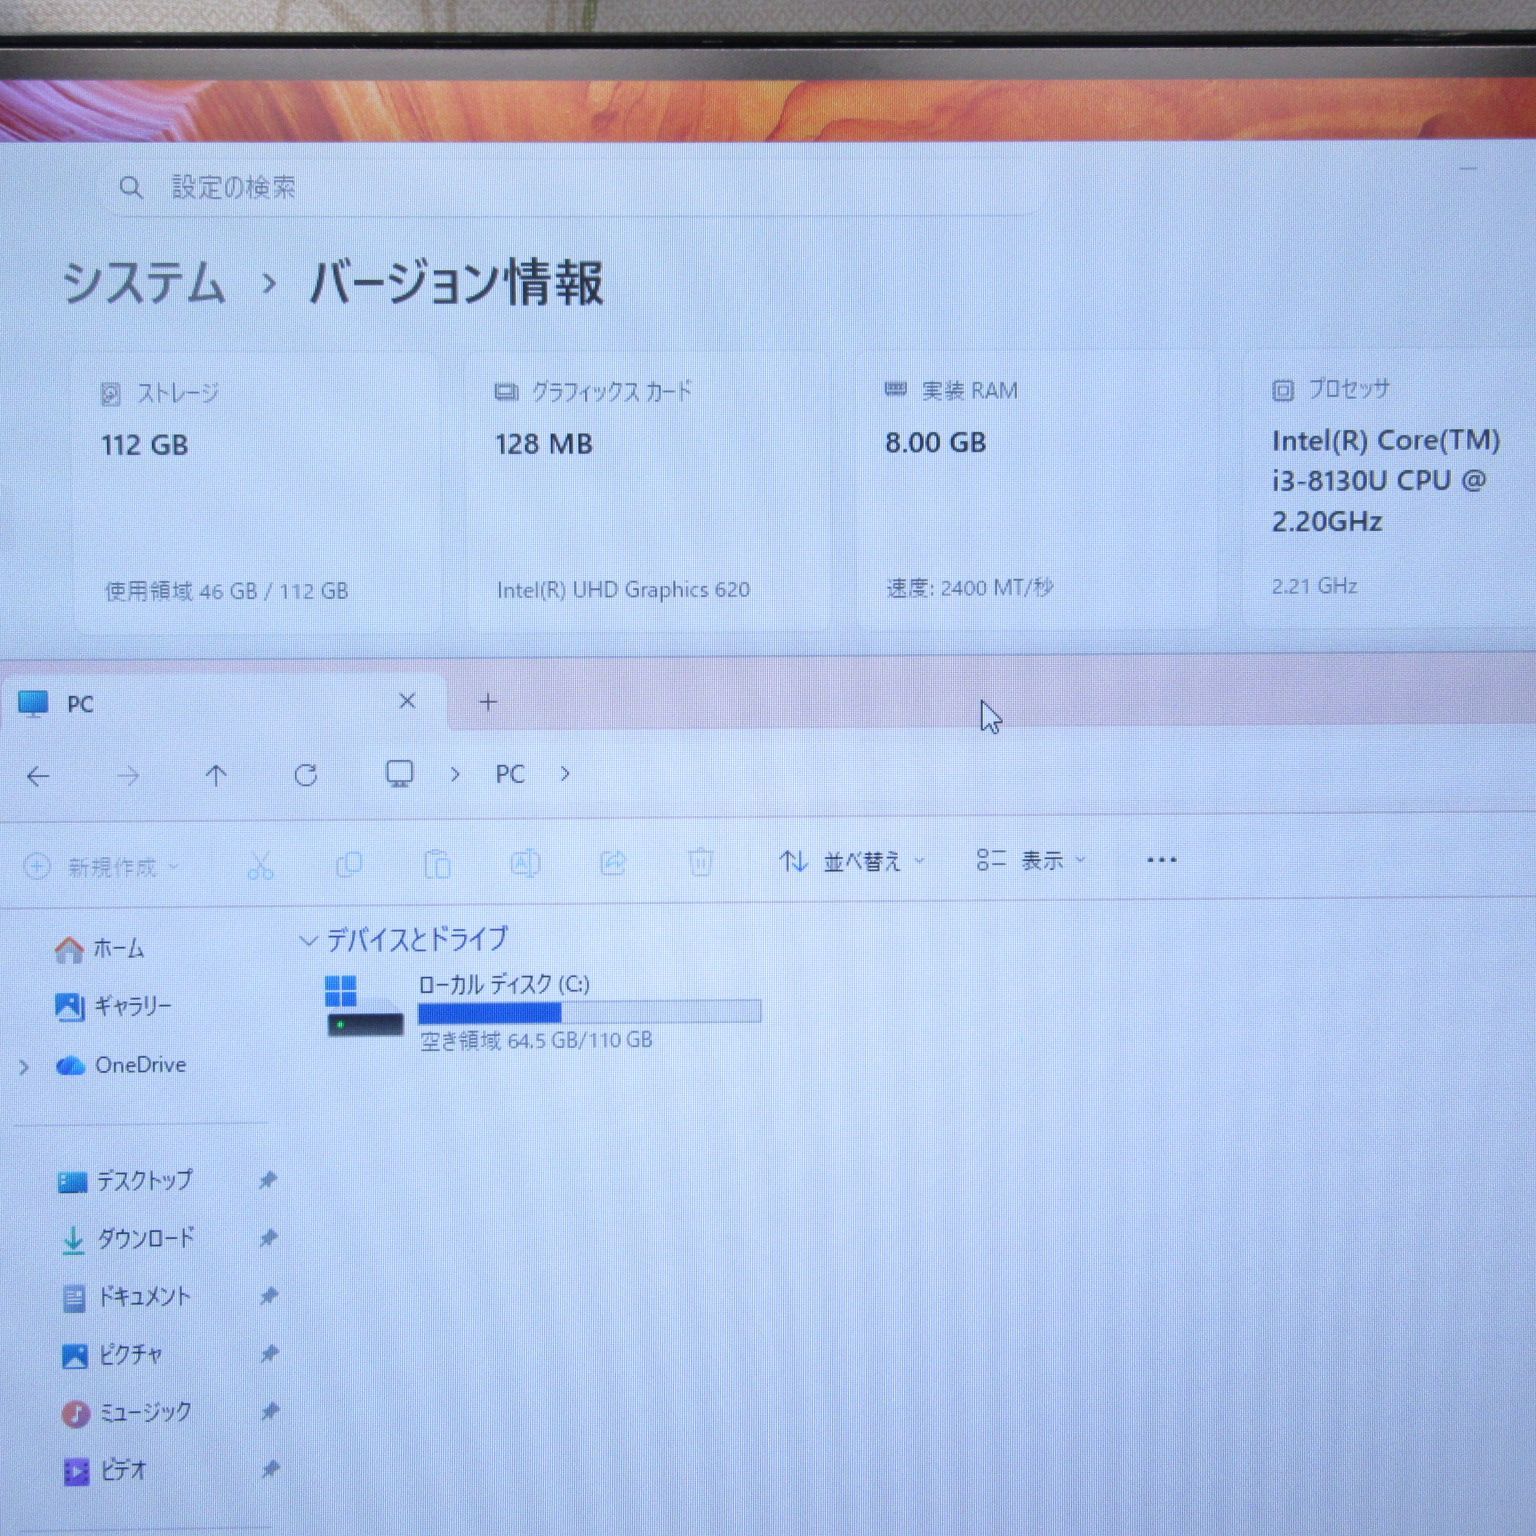Click the Share icon in toolbar
The image size is (1536, 1536).
[x=613, y=862]
